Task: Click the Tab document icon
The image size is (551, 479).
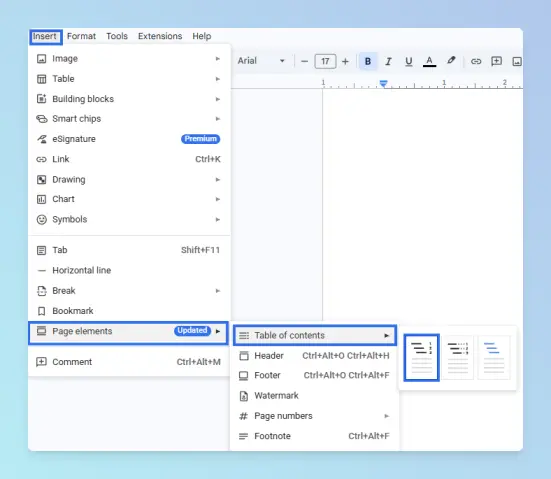Action: click(x=41, y=250)
